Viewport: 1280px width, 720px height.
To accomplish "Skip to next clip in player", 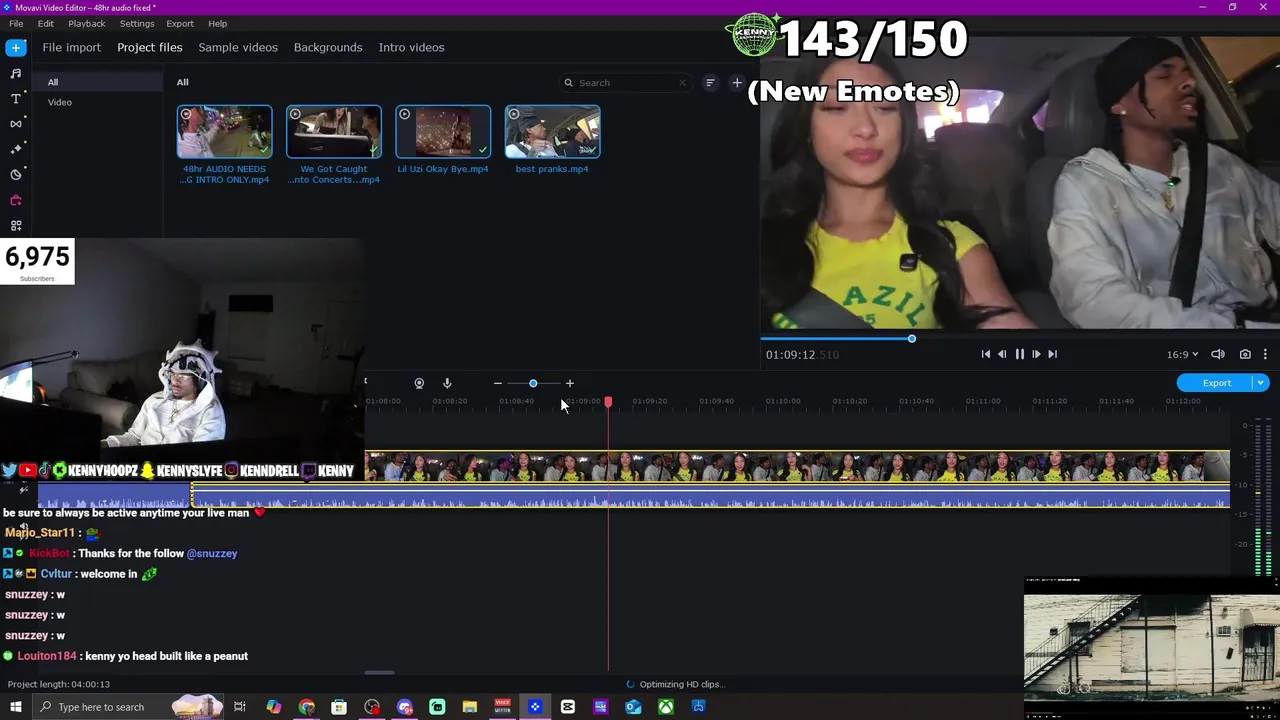I will pyautogui.click(x=1052, y=354).
